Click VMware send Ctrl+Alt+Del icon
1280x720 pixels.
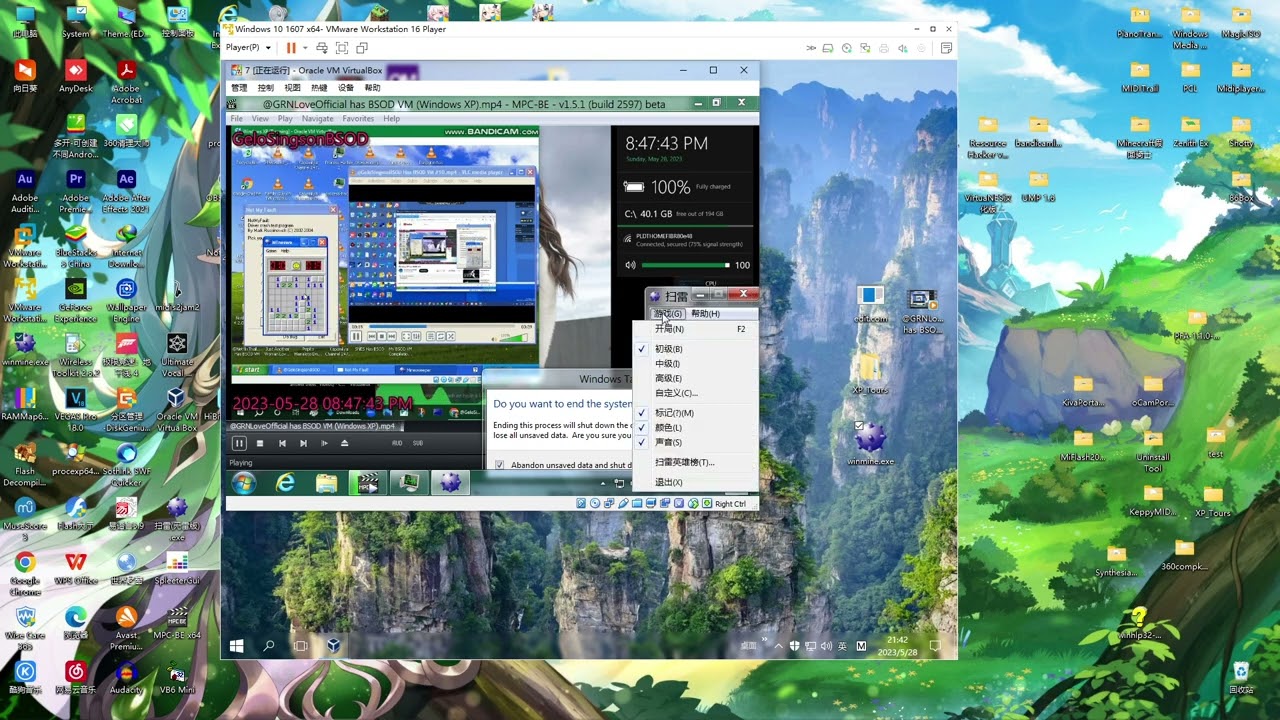322,48
